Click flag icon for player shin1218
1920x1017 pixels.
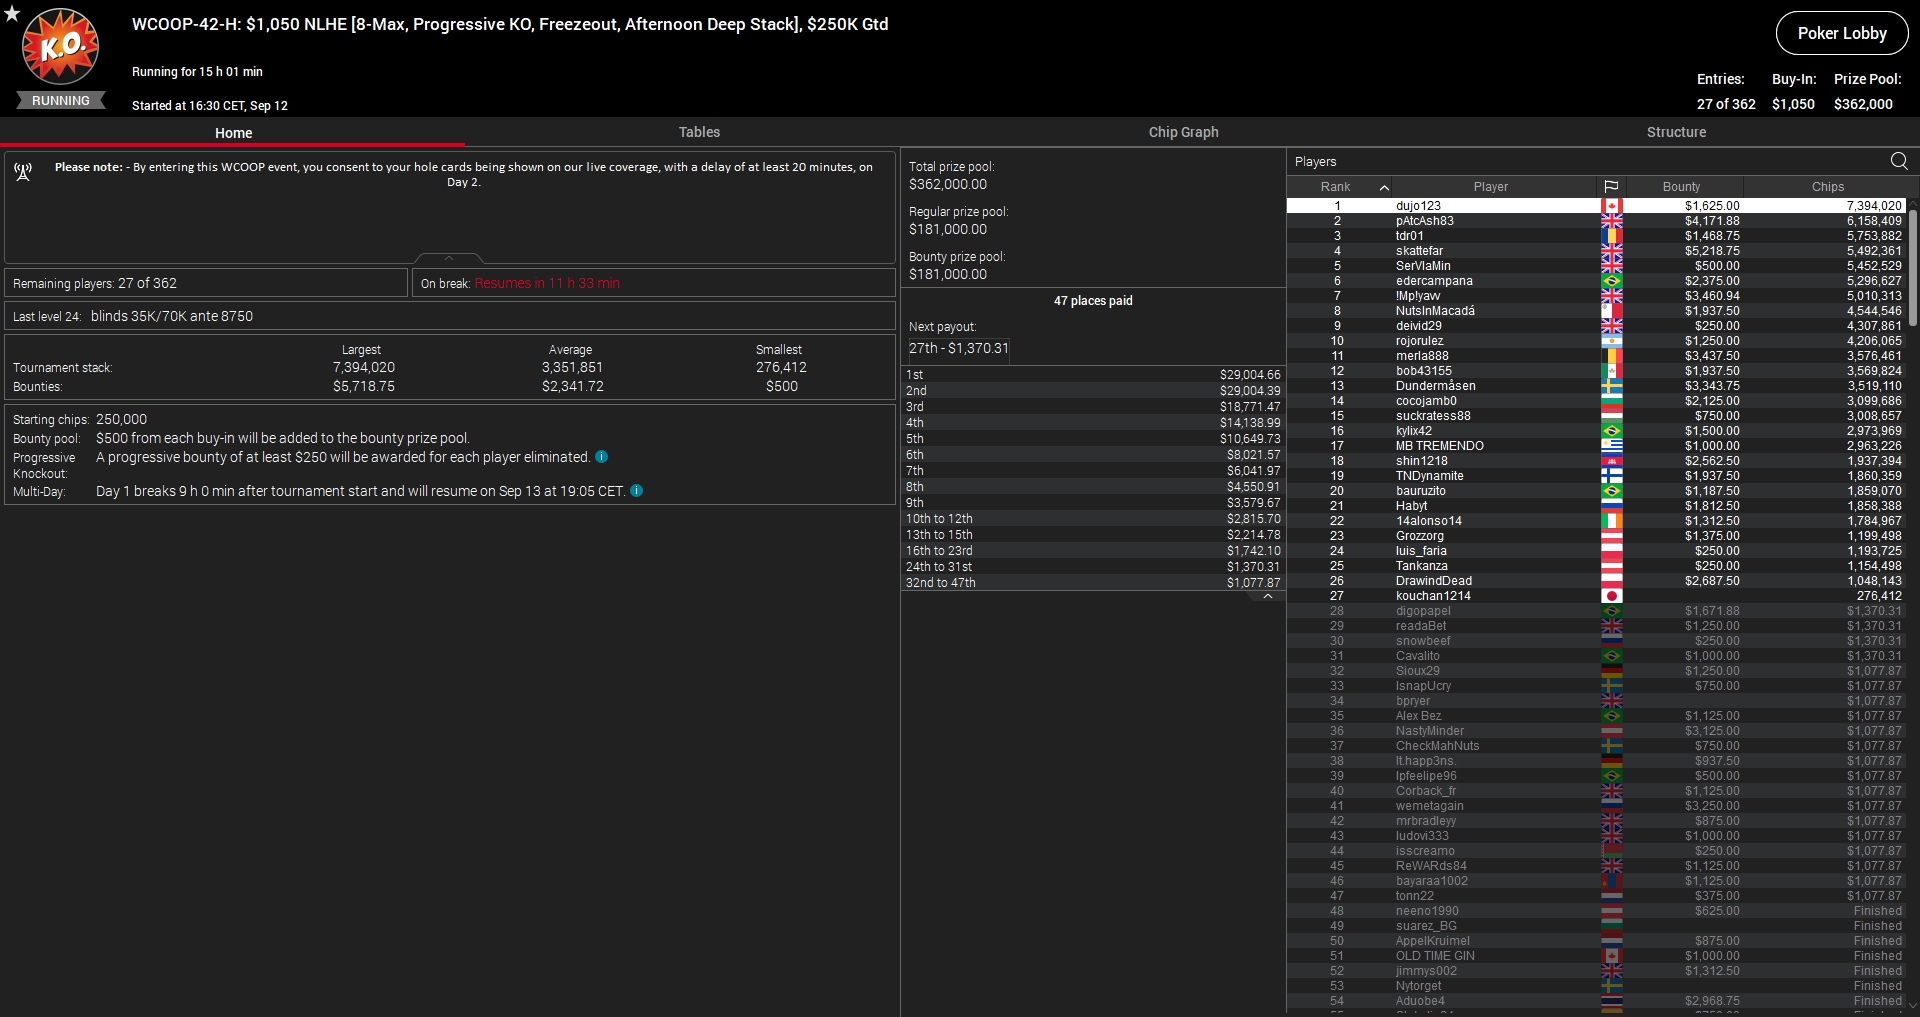click(1611, 461)
